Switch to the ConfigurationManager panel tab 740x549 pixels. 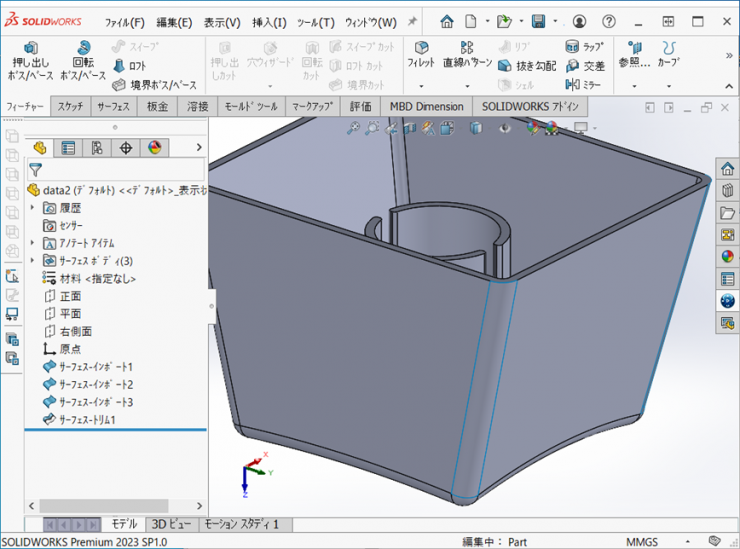(97, 148)
